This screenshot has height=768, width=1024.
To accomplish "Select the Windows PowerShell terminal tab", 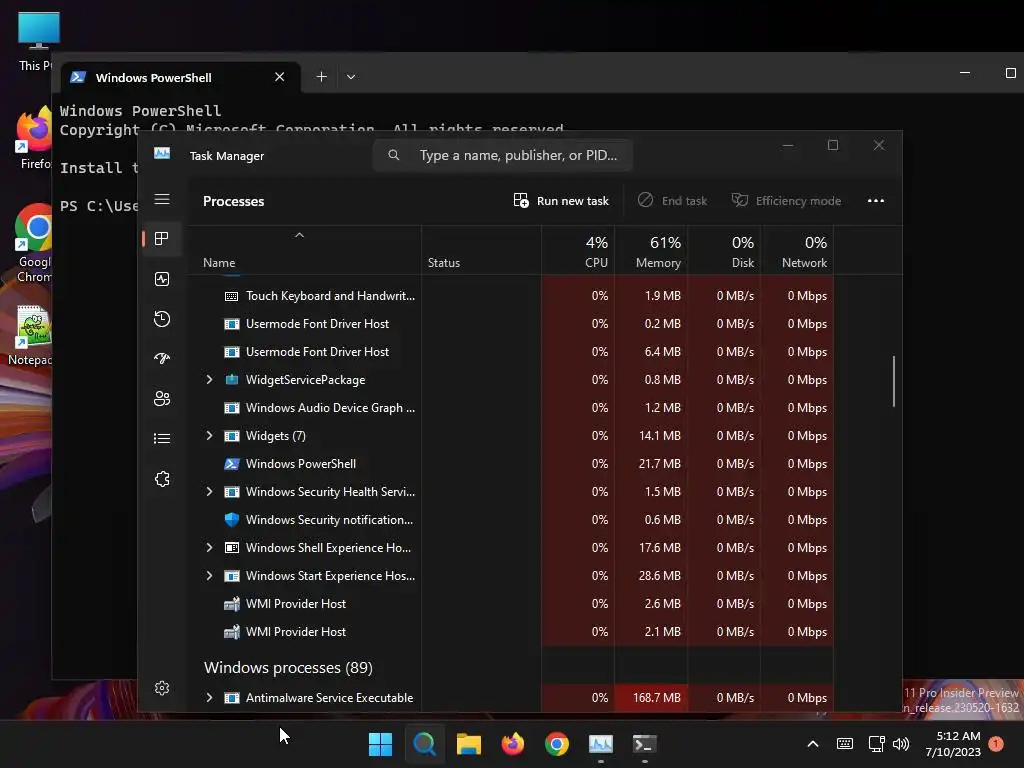I will (x=181, y=77).
